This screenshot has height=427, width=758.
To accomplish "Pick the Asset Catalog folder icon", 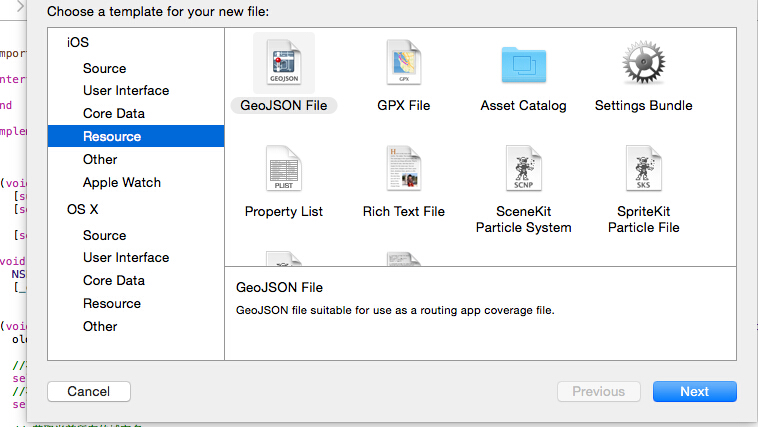I will click(523, 64).
